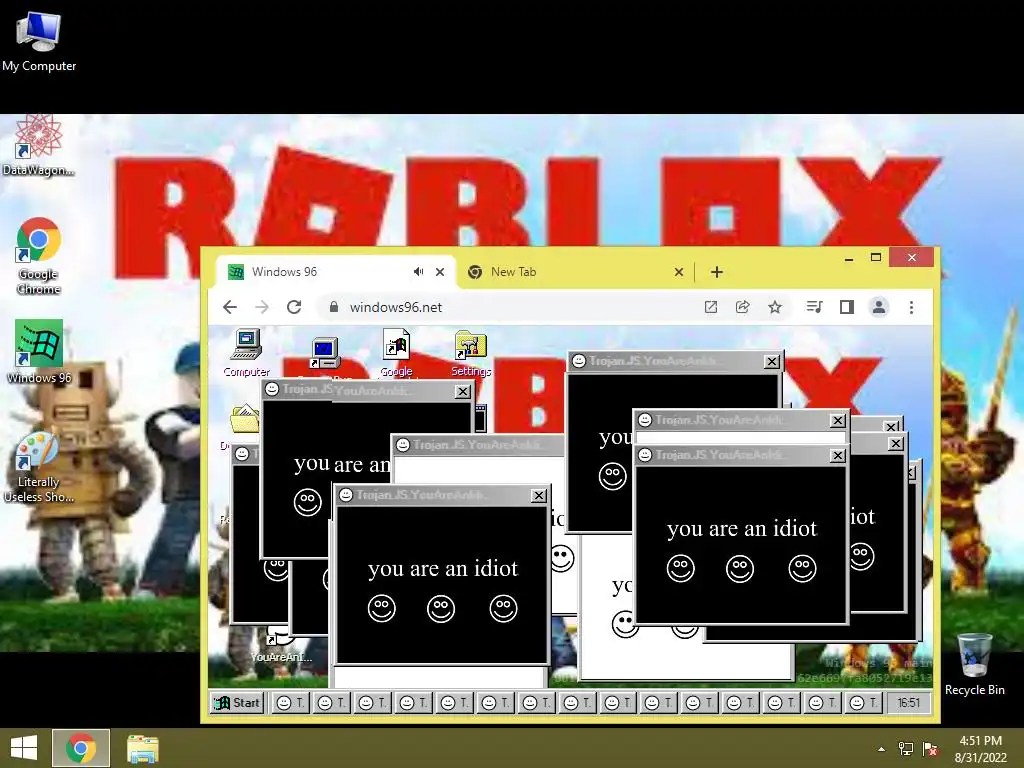Screen dimensions: 1024x768
Task: Open My Computer desktop icon
Action: (39, 40)
